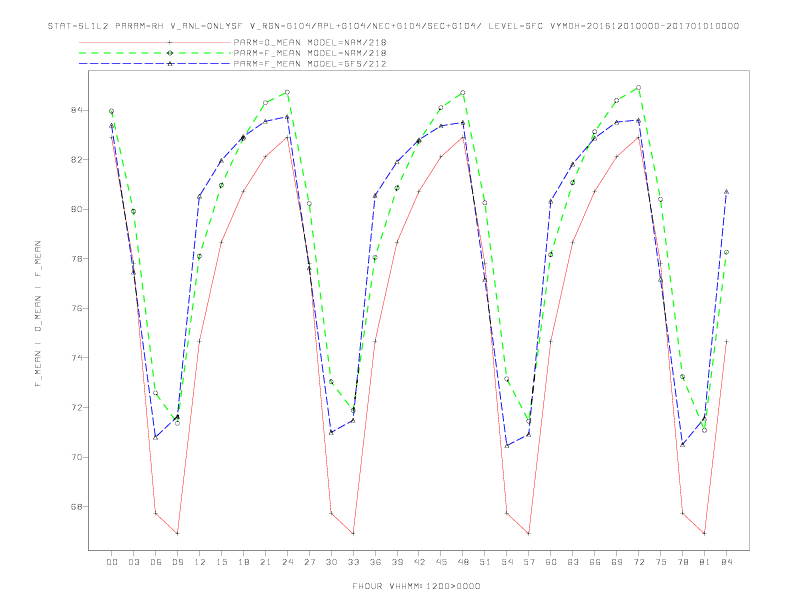This screenshot has height=612, width=792.
Task: Click y-axis tick label 80
Action: [x=75, y=209]
